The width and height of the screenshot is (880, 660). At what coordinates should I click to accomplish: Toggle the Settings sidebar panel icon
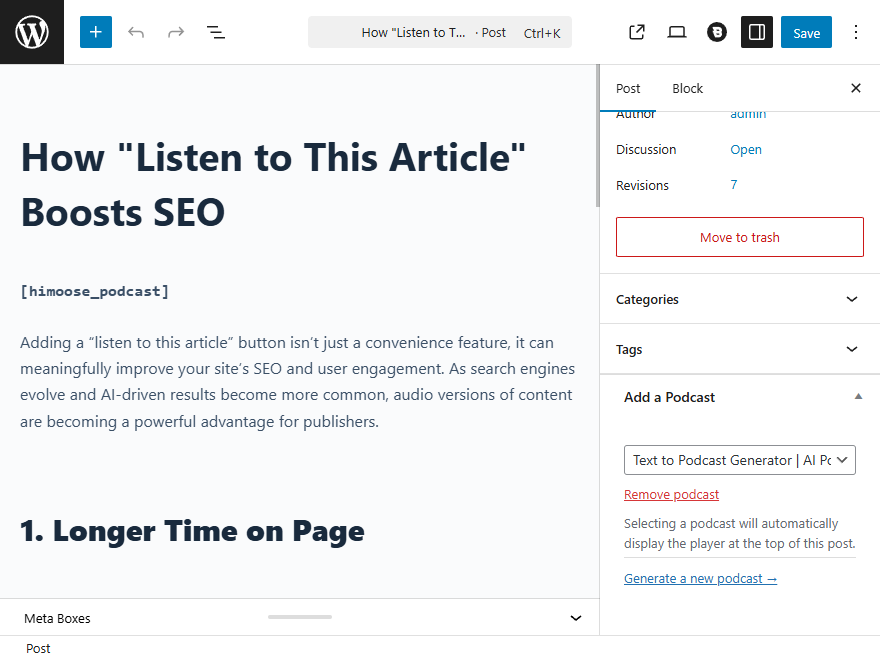tap(757, 31)
